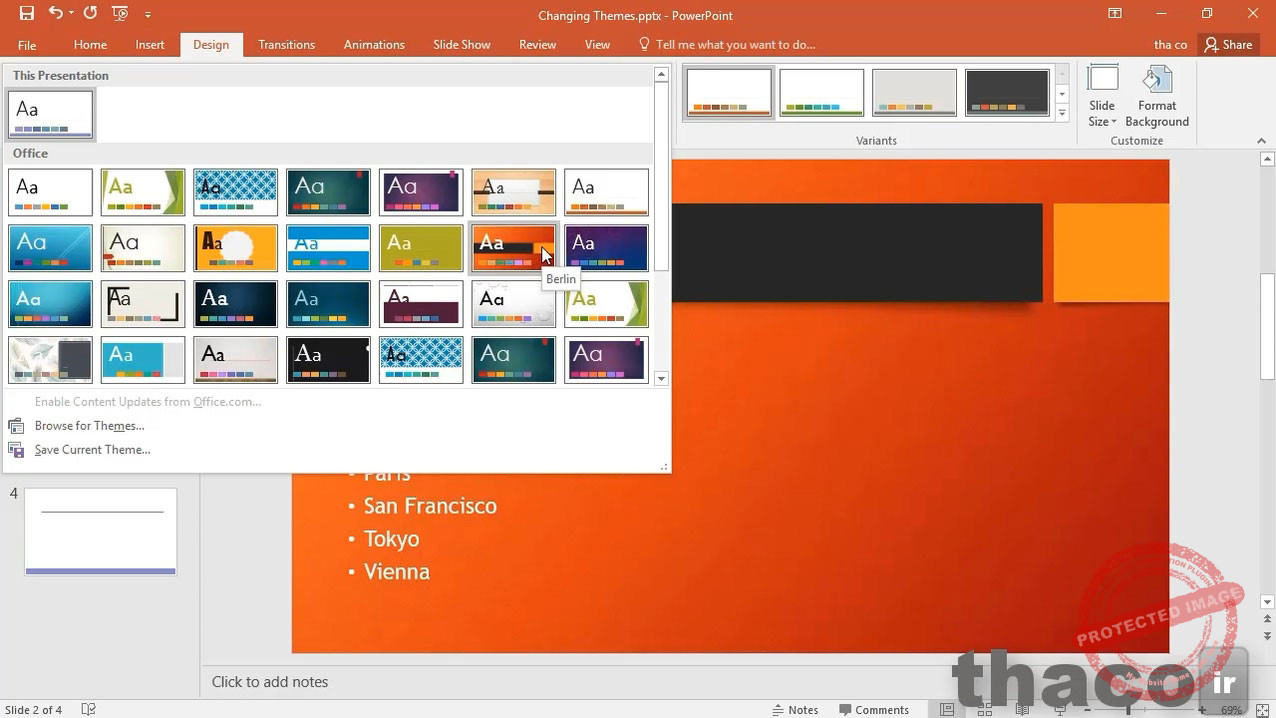This screenshot has height=718, width=1276.
Task: Switch to Normal view icon
Action: [947, 710]
